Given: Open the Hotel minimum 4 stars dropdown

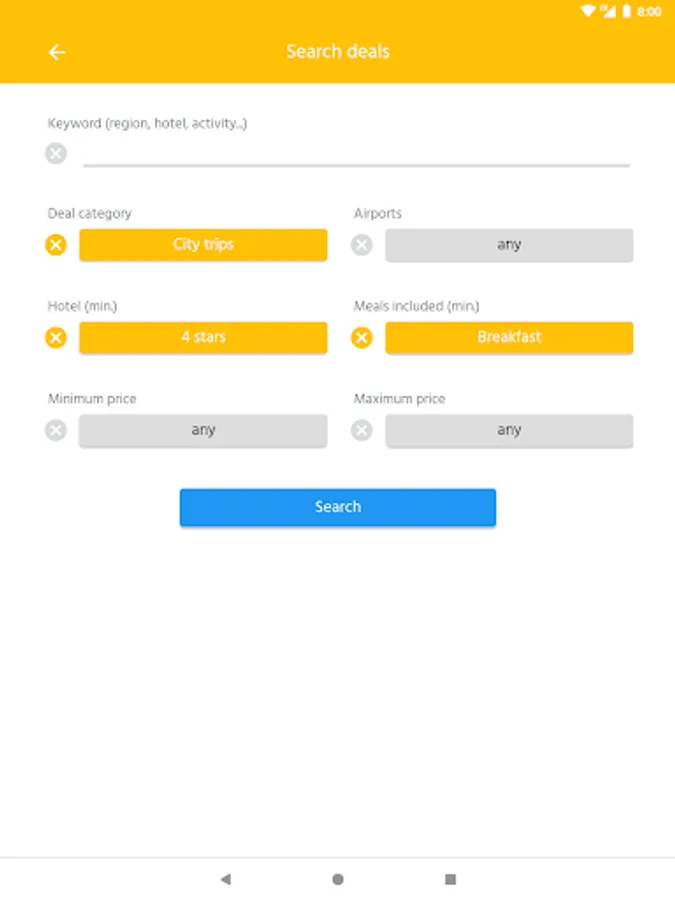Looking at the screenshot, I should point(203,338).
